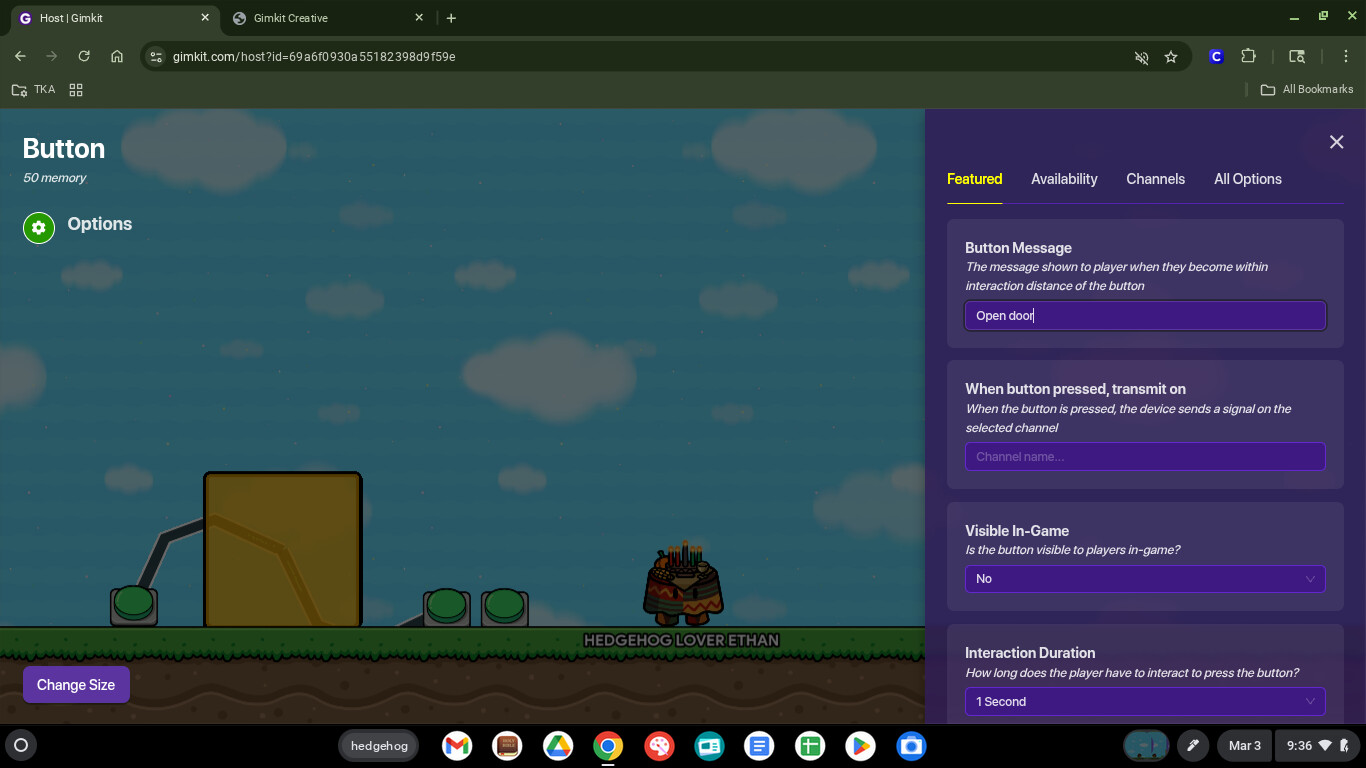Open the Camera app in the shelf
This screenshot has width=1366, height=768.
910,746
